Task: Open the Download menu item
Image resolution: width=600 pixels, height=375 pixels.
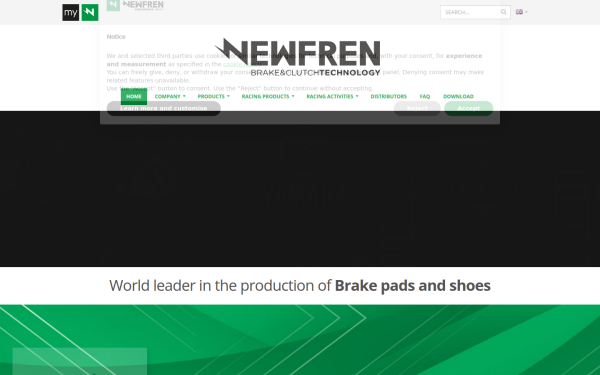Action: tap(458, 96)
